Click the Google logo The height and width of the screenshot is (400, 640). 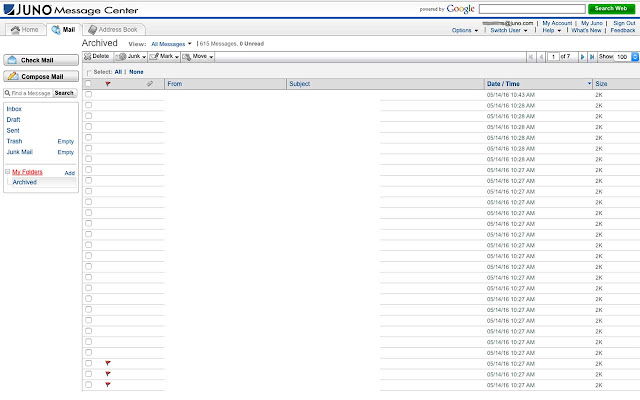(460, 9)
